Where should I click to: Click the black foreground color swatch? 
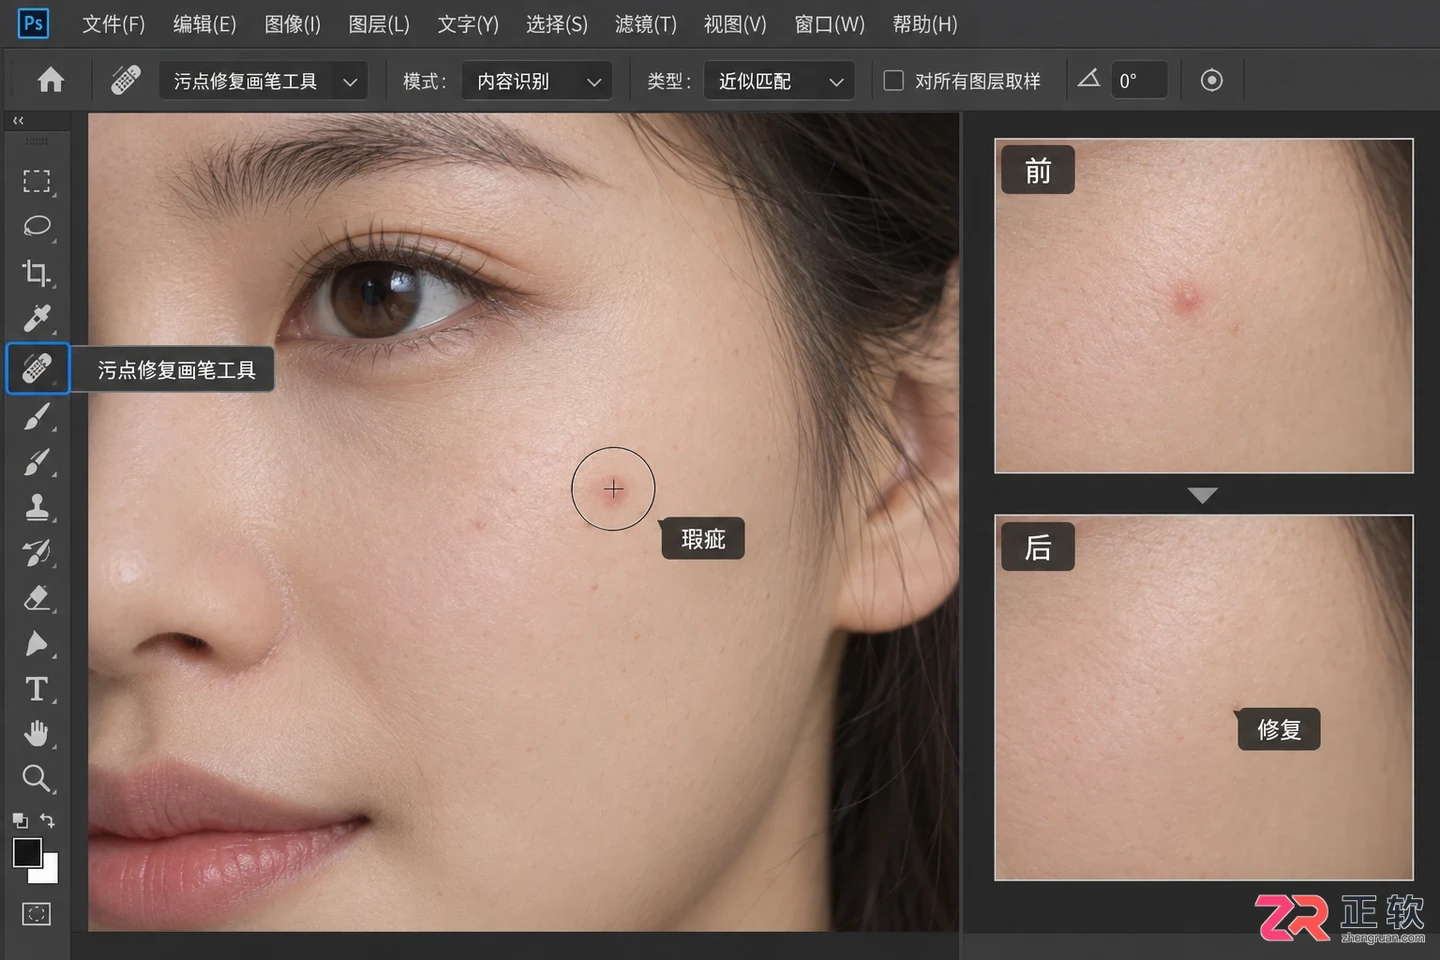[27, 852]
